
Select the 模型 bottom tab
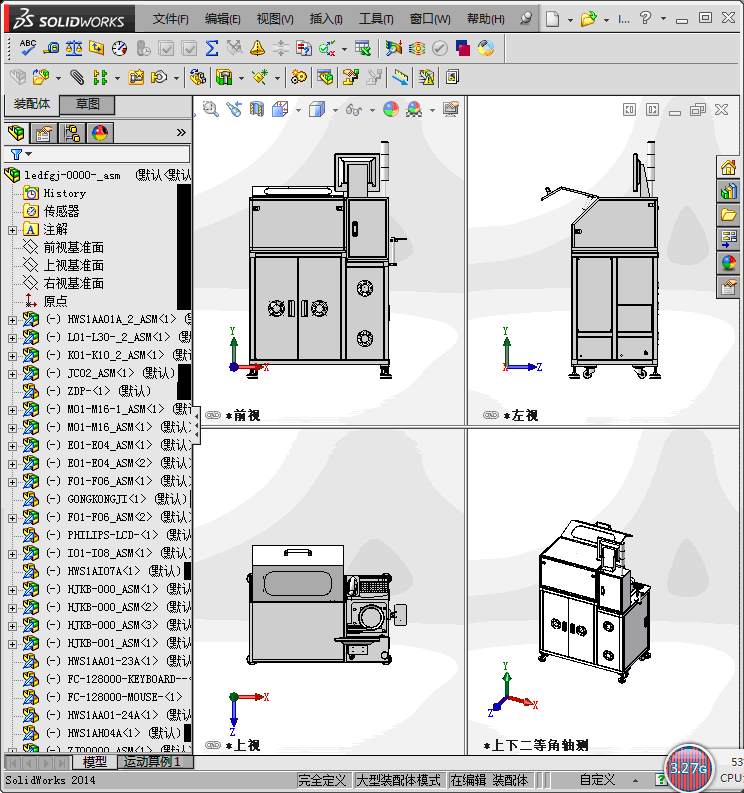95,762
